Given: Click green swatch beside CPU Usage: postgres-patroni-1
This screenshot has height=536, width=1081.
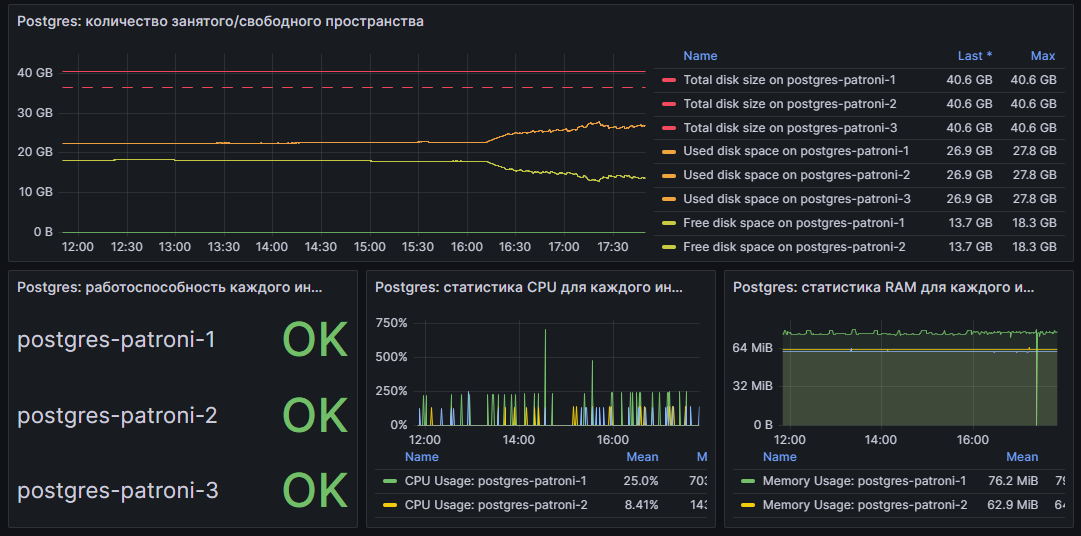Looking at the screenshot, I should click(390, 482).
